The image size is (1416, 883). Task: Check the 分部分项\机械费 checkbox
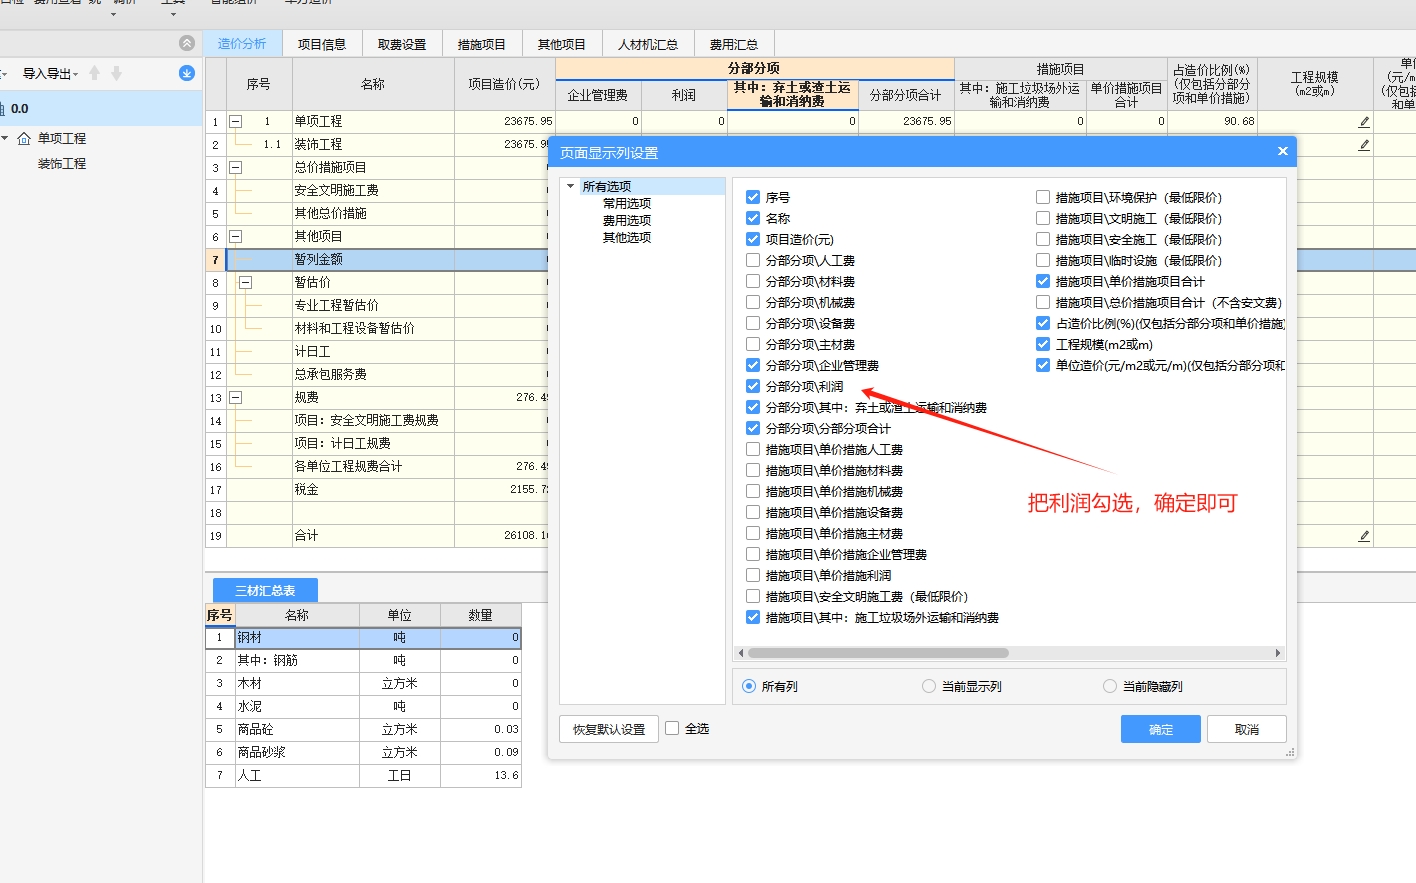click(x=753, y=303)
